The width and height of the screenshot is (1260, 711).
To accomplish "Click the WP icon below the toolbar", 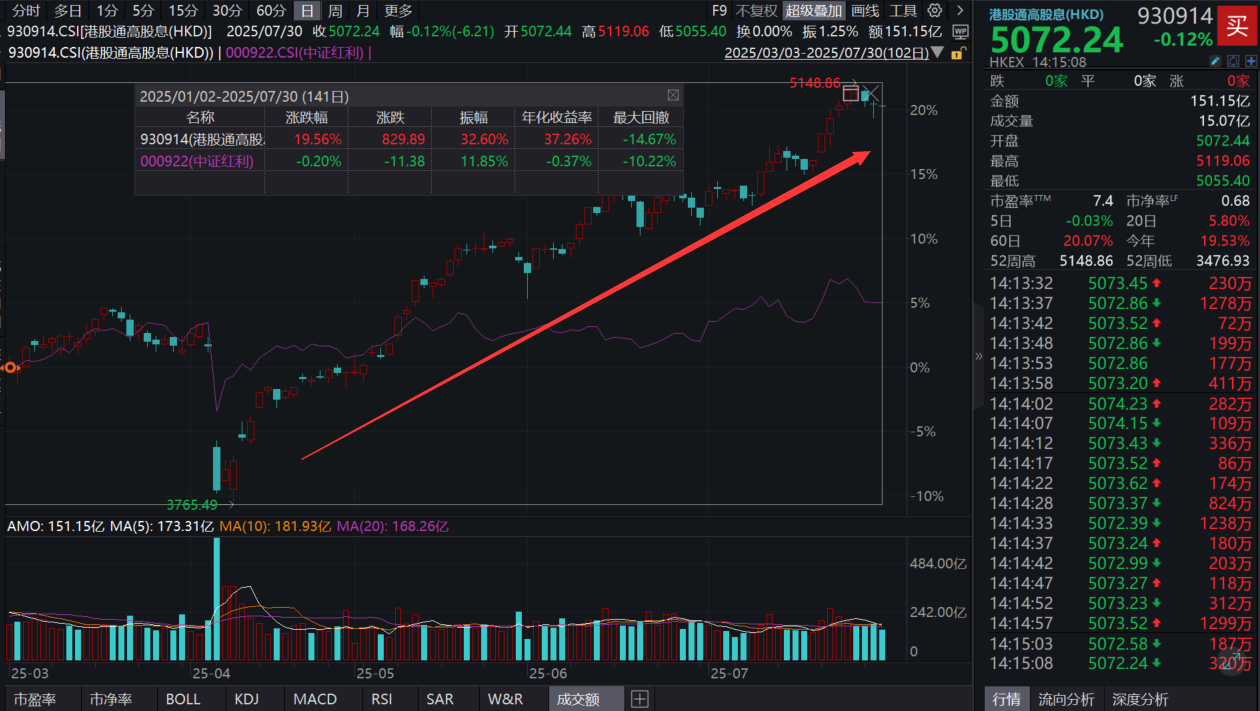I will pos(960,30).
